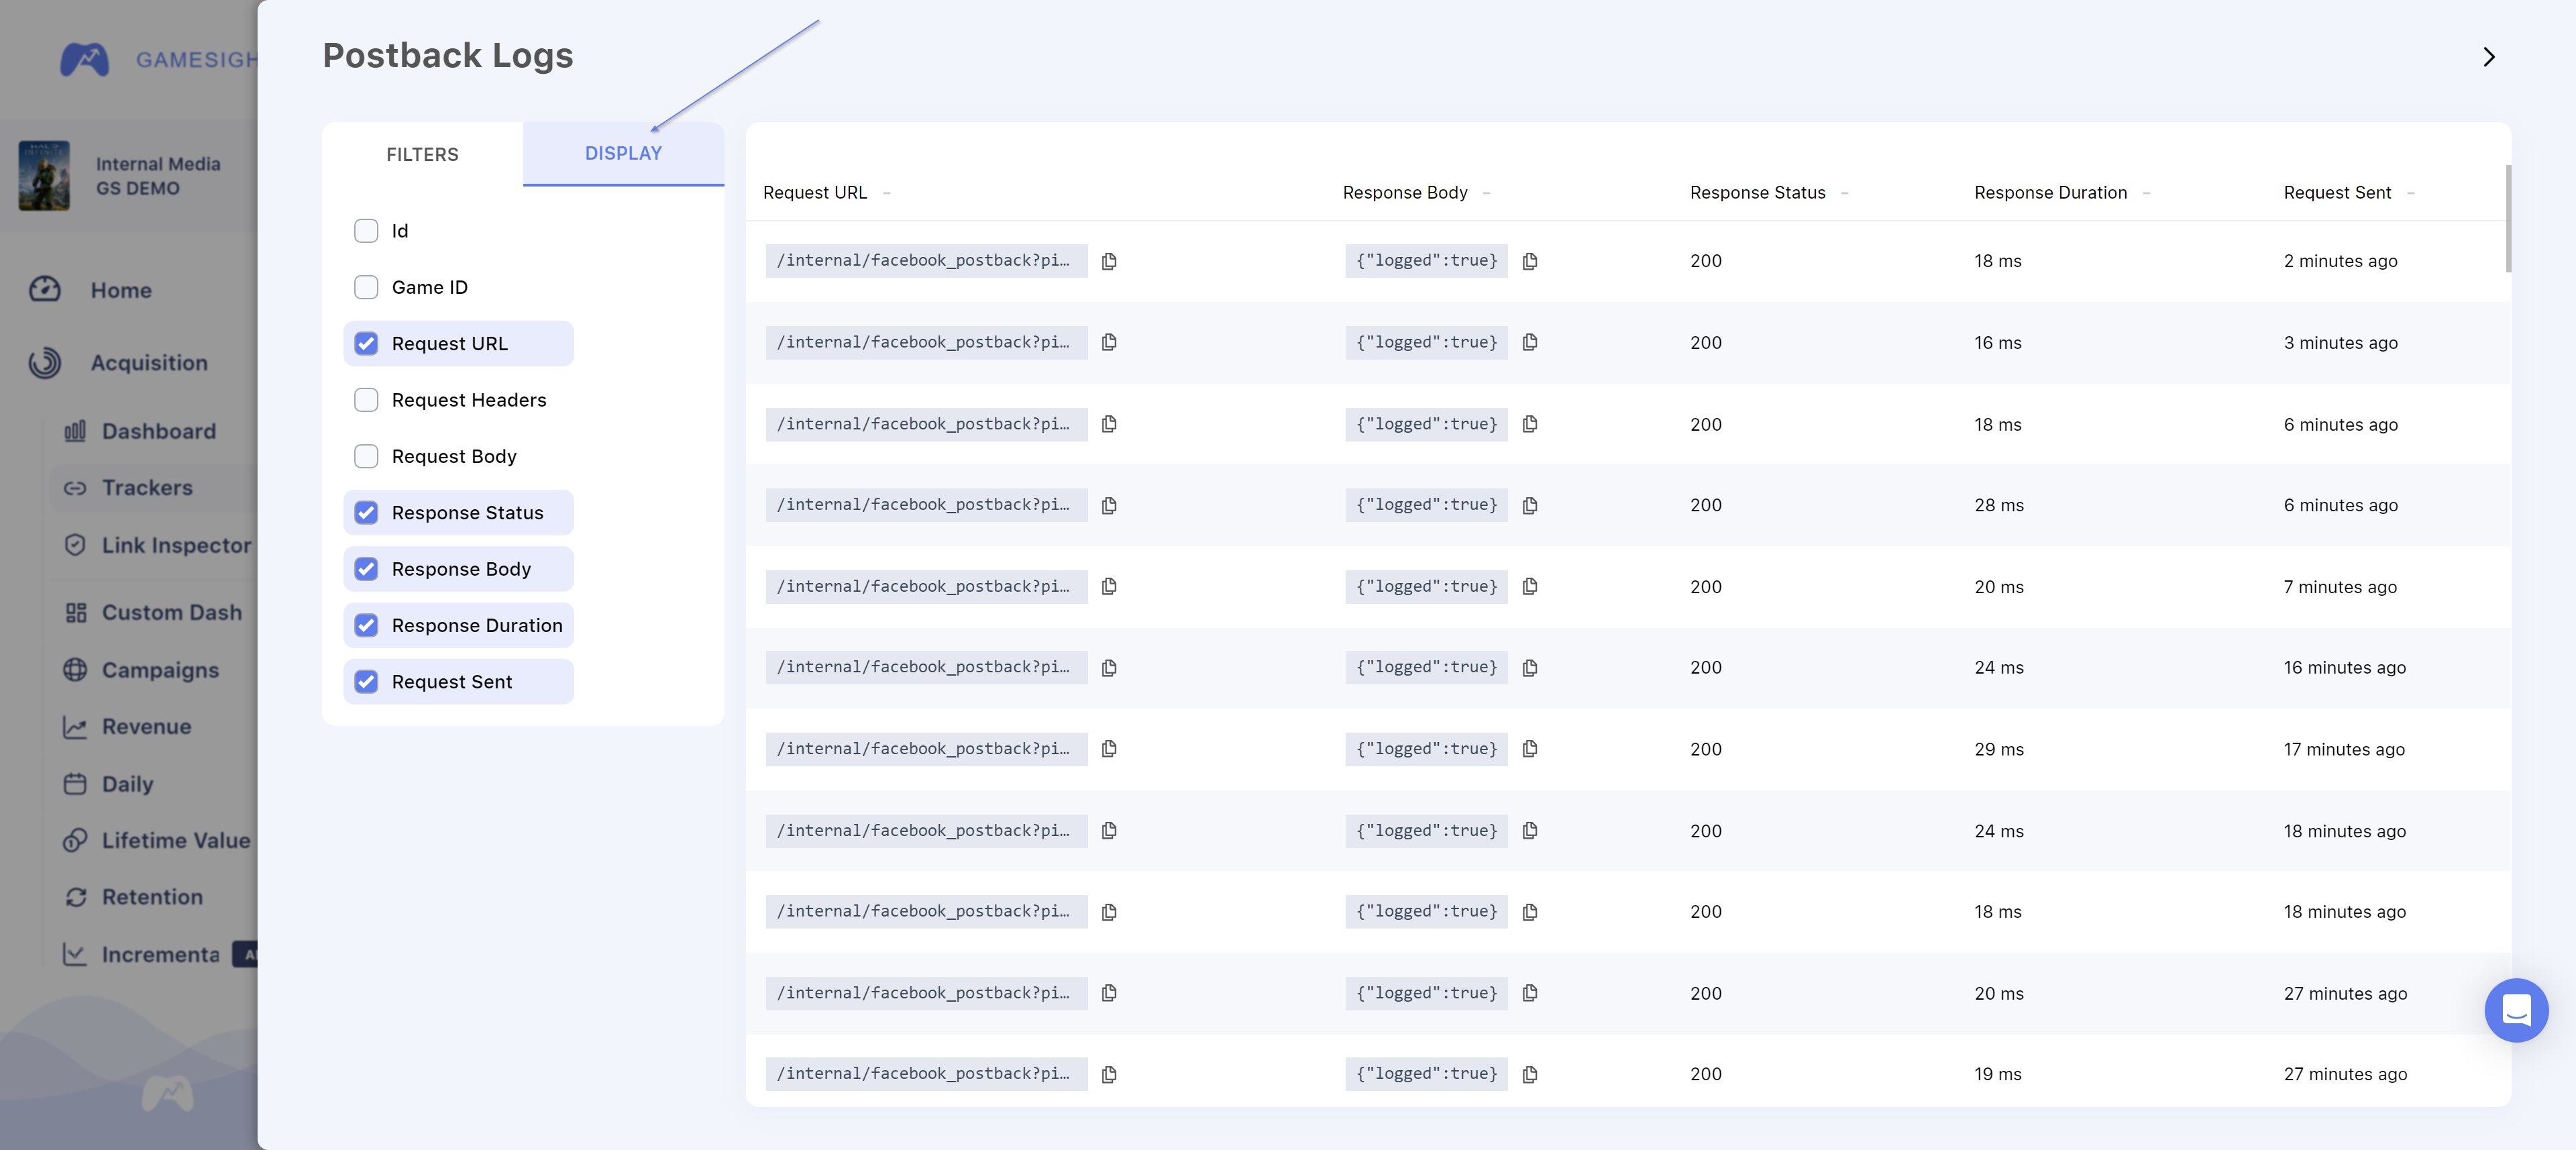Click the Daily calendar icon
The height and width of the screenshot is (1150, 2576).
(x=75, y=784)
